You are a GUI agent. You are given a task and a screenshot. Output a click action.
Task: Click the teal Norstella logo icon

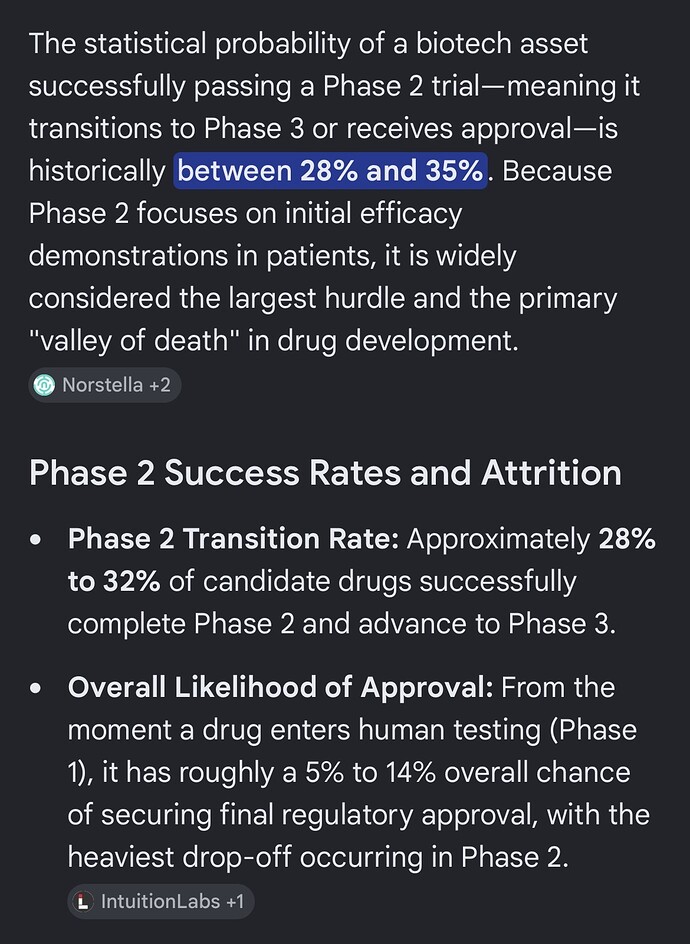[x=44, y=385]
